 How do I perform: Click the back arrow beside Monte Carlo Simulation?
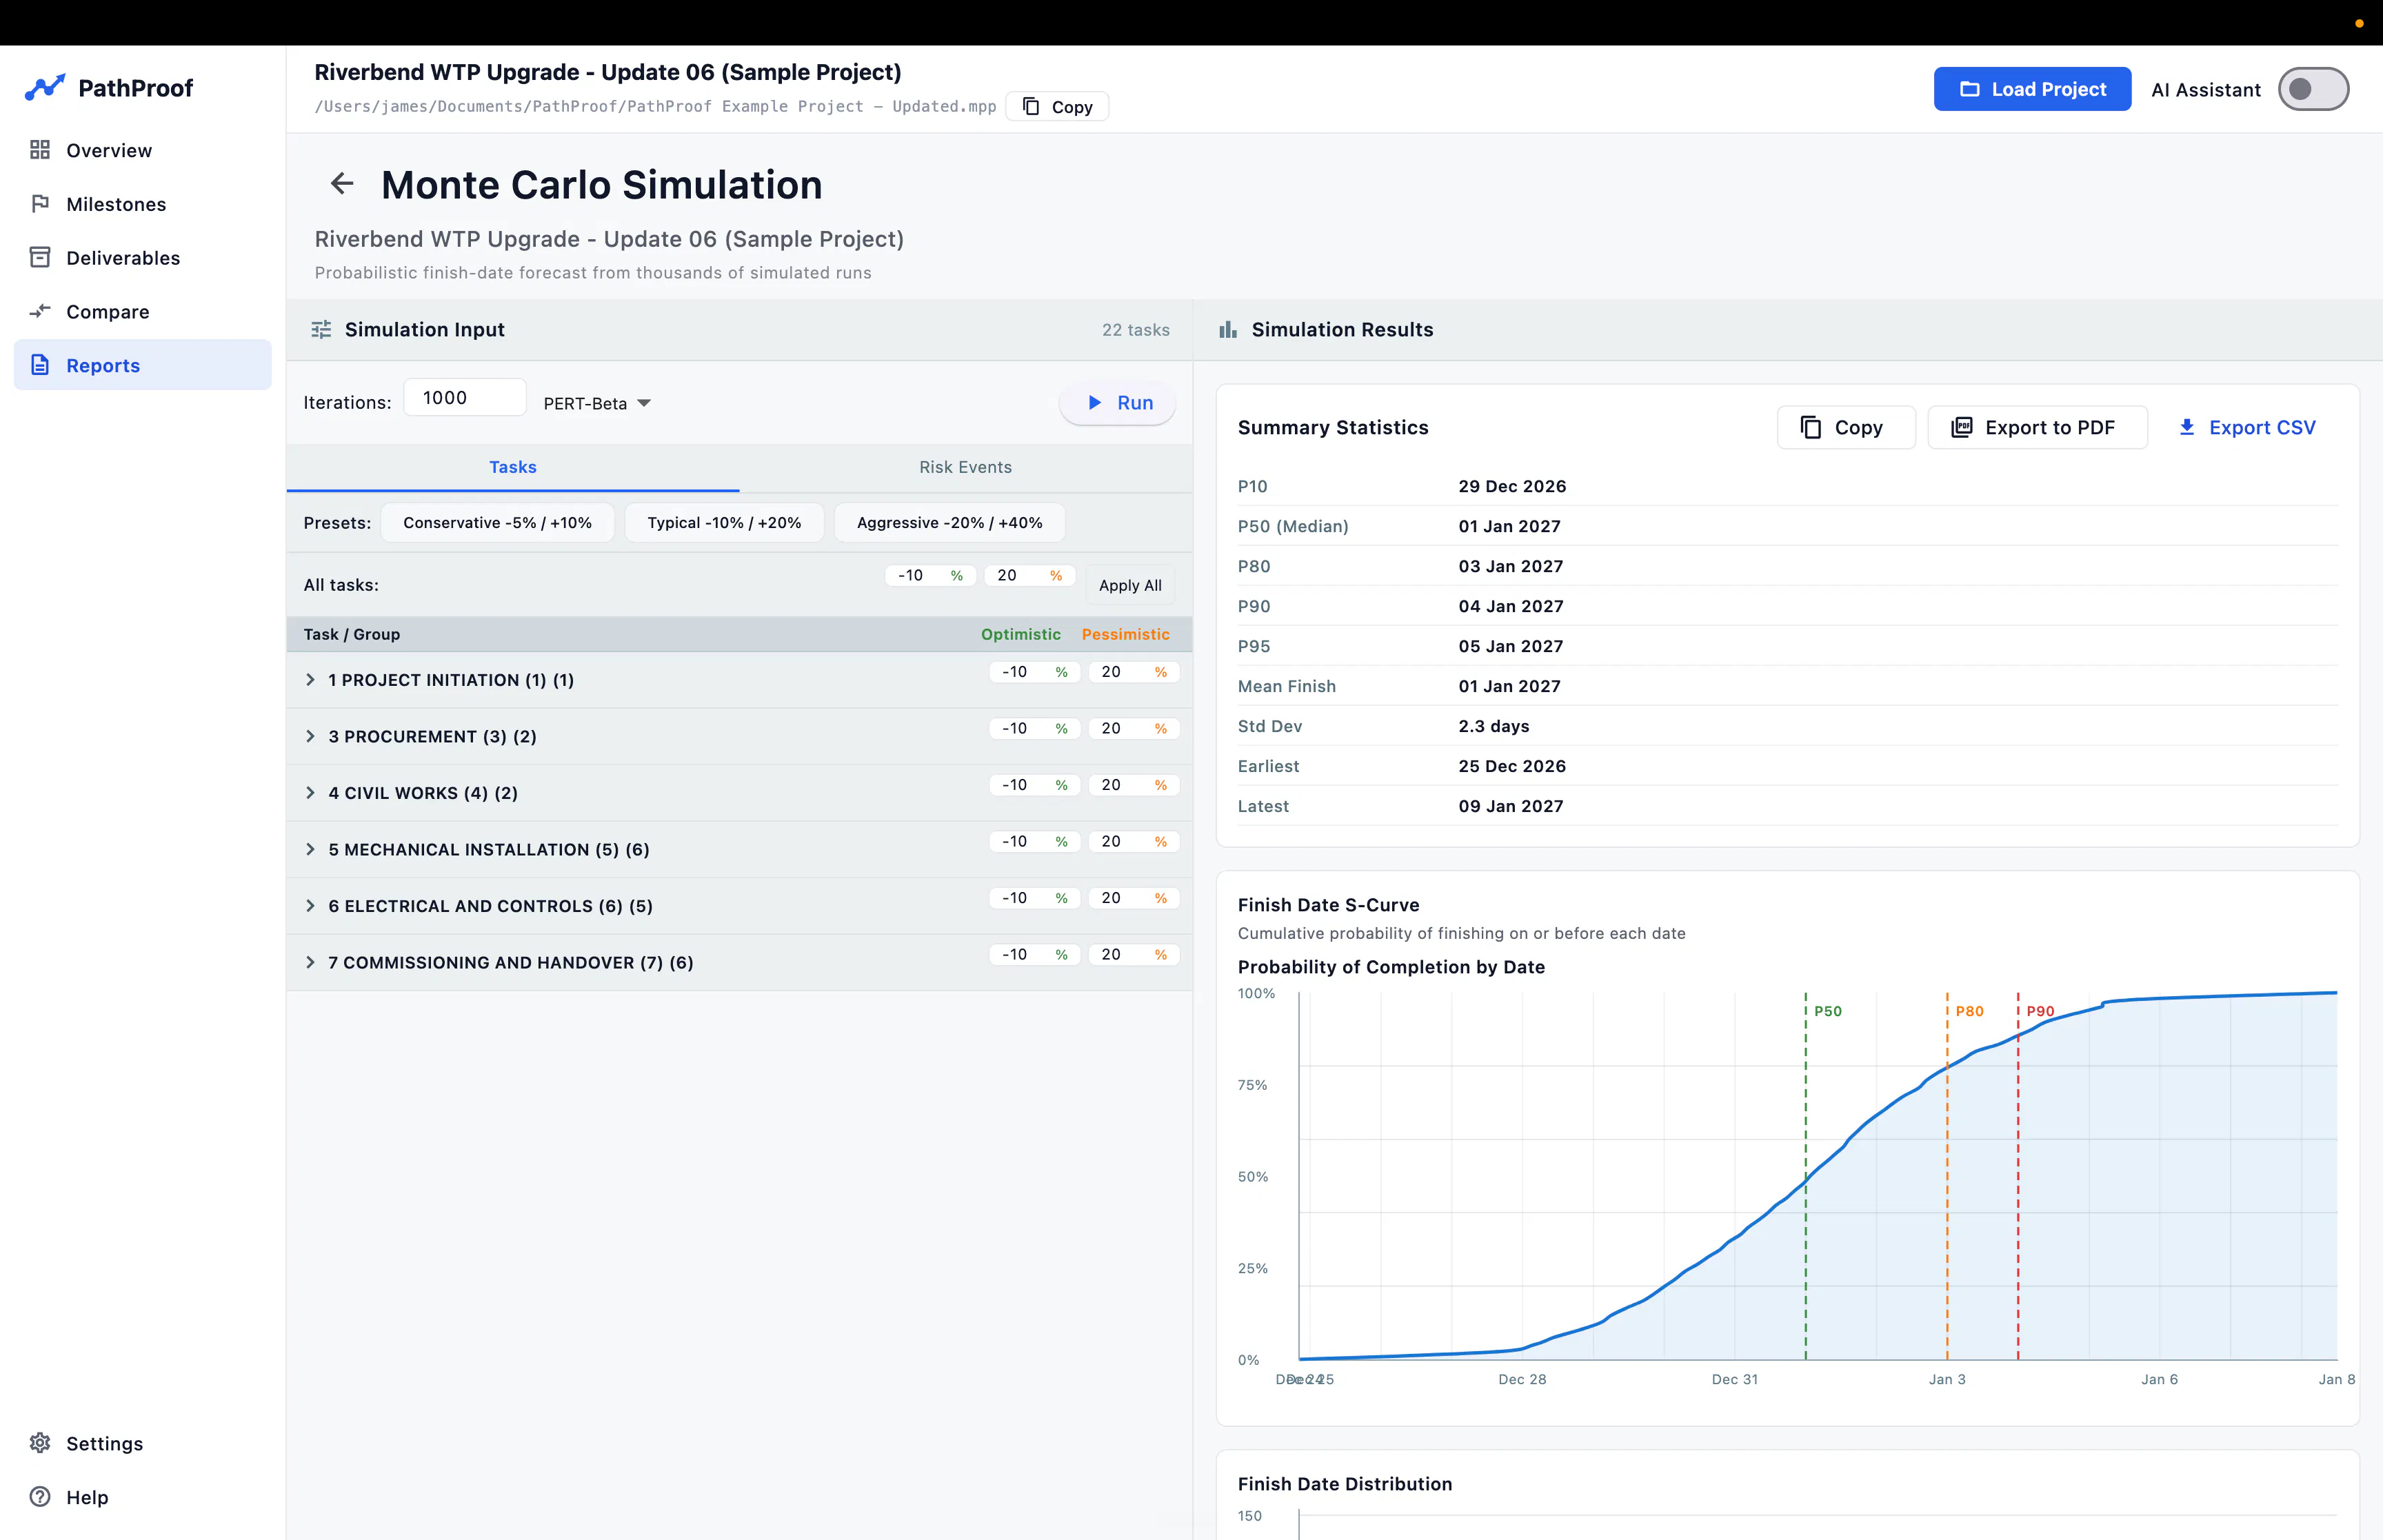342,184
